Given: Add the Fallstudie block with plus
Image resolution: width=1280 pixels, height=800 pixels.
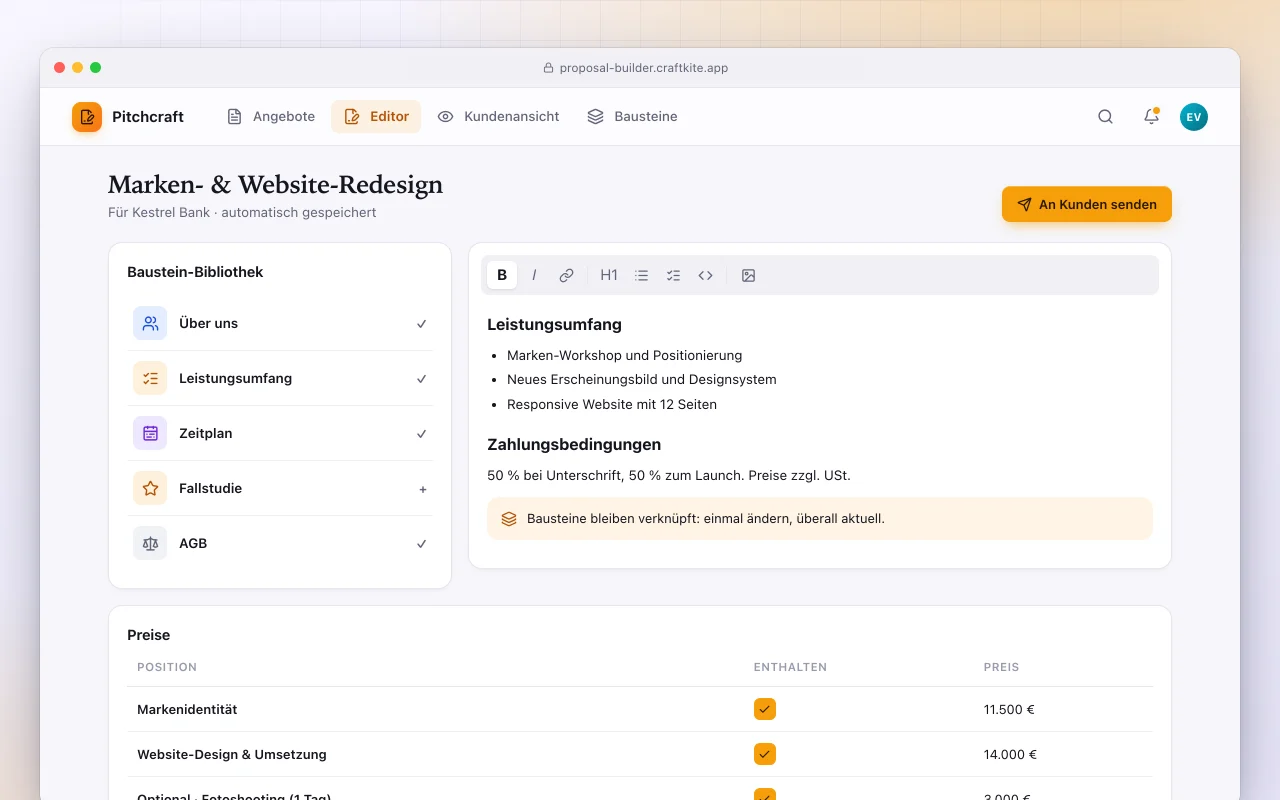Looking at the screenshot, I should [x=422, y=489].
